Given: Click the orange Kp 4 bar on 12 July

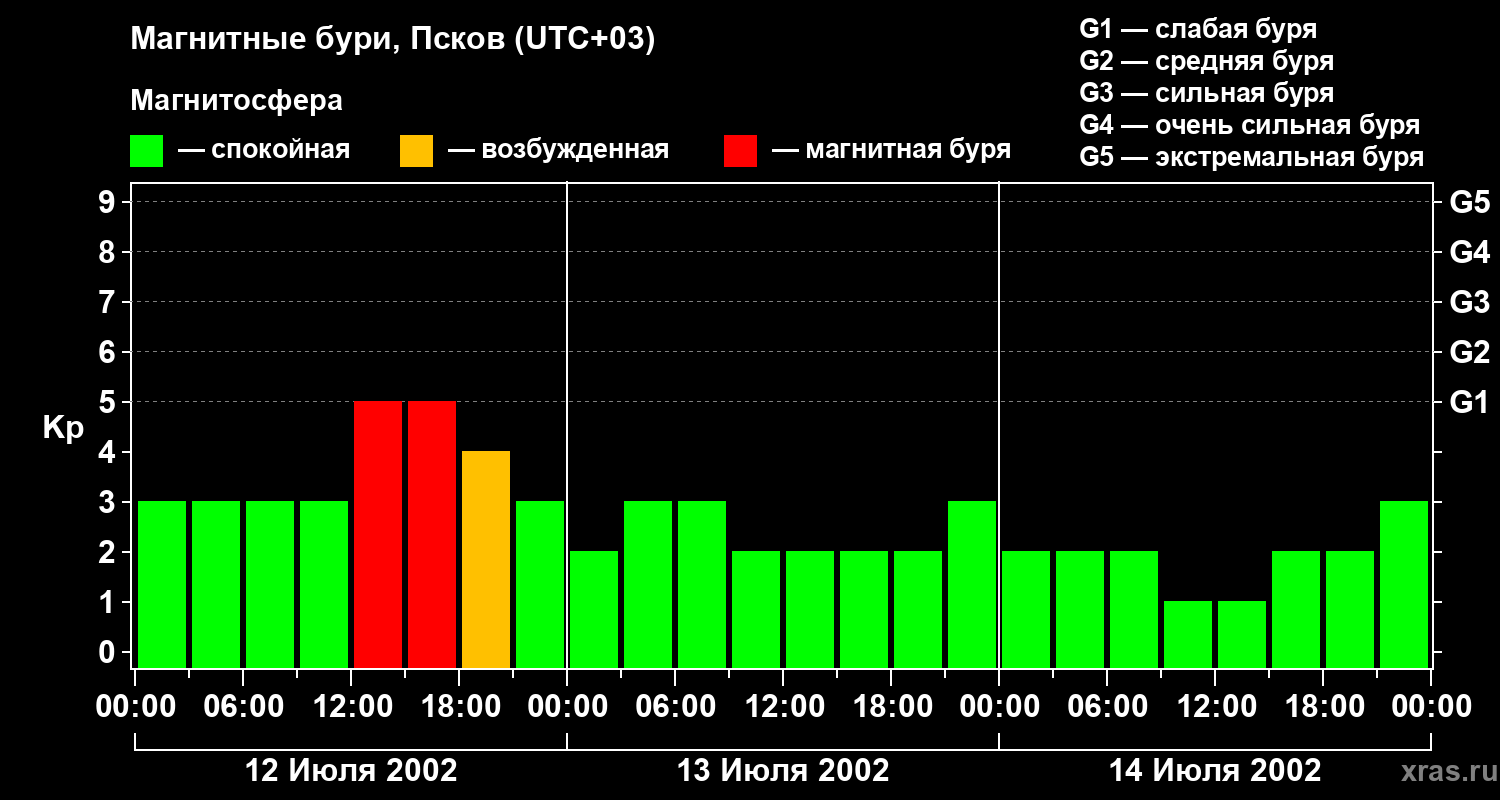Looking at the screenshot, I should point(486,559).
